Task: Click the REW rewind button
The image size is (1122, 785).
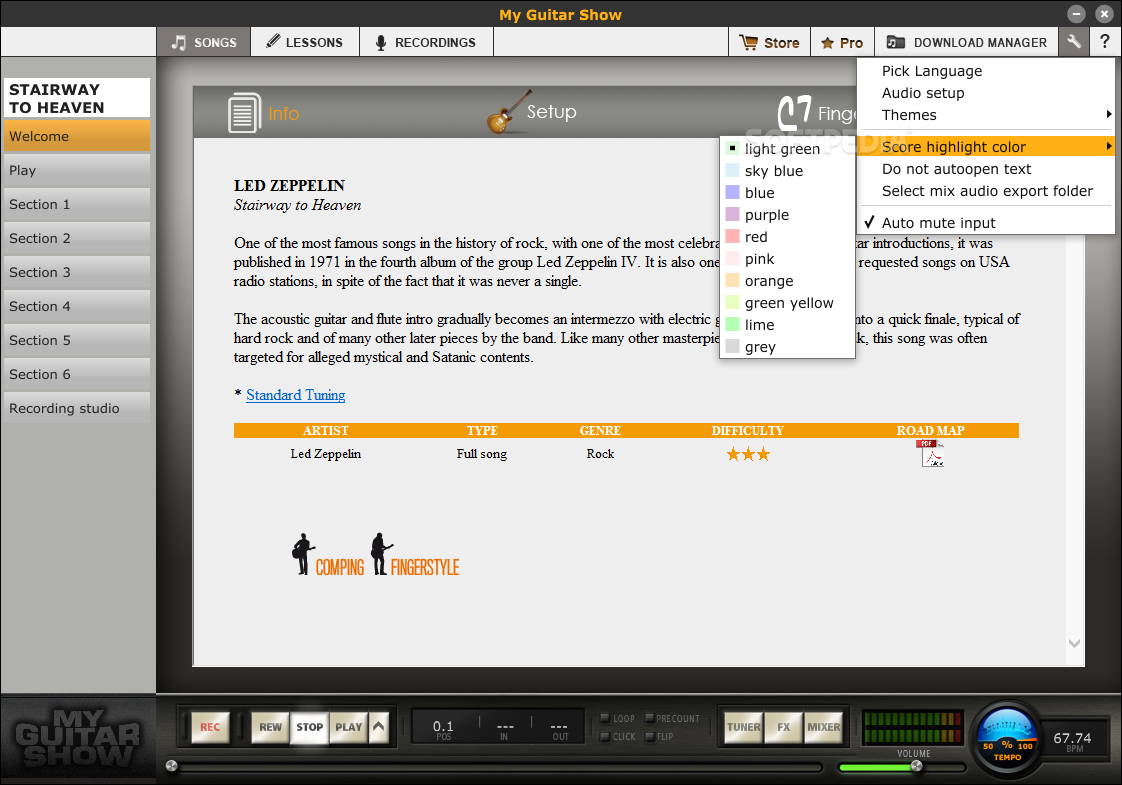Action: point(270,727)
